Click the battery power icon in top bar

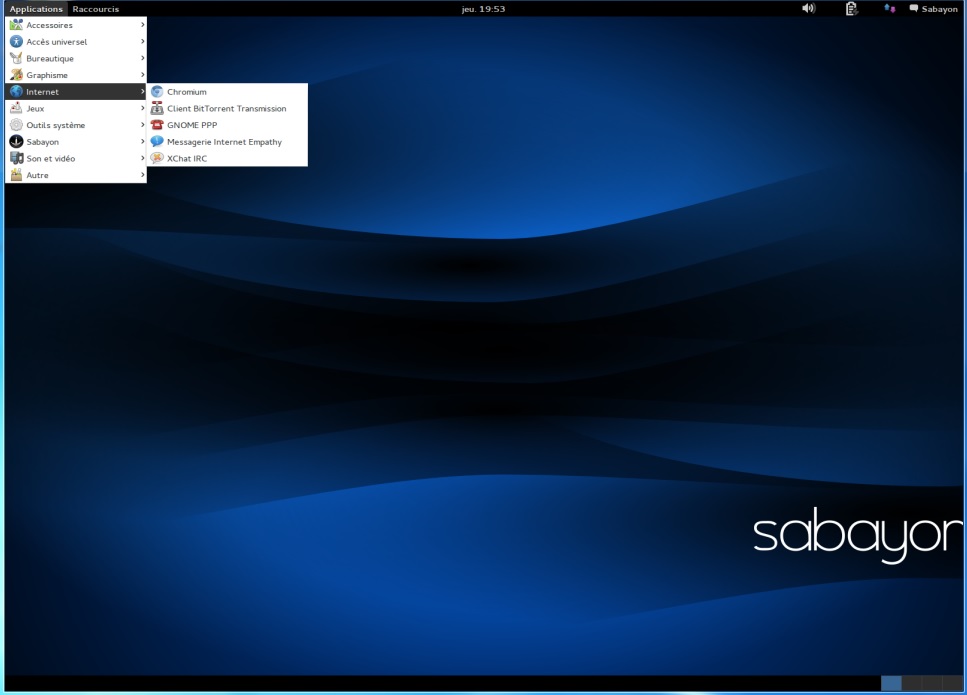pos(851,9)
